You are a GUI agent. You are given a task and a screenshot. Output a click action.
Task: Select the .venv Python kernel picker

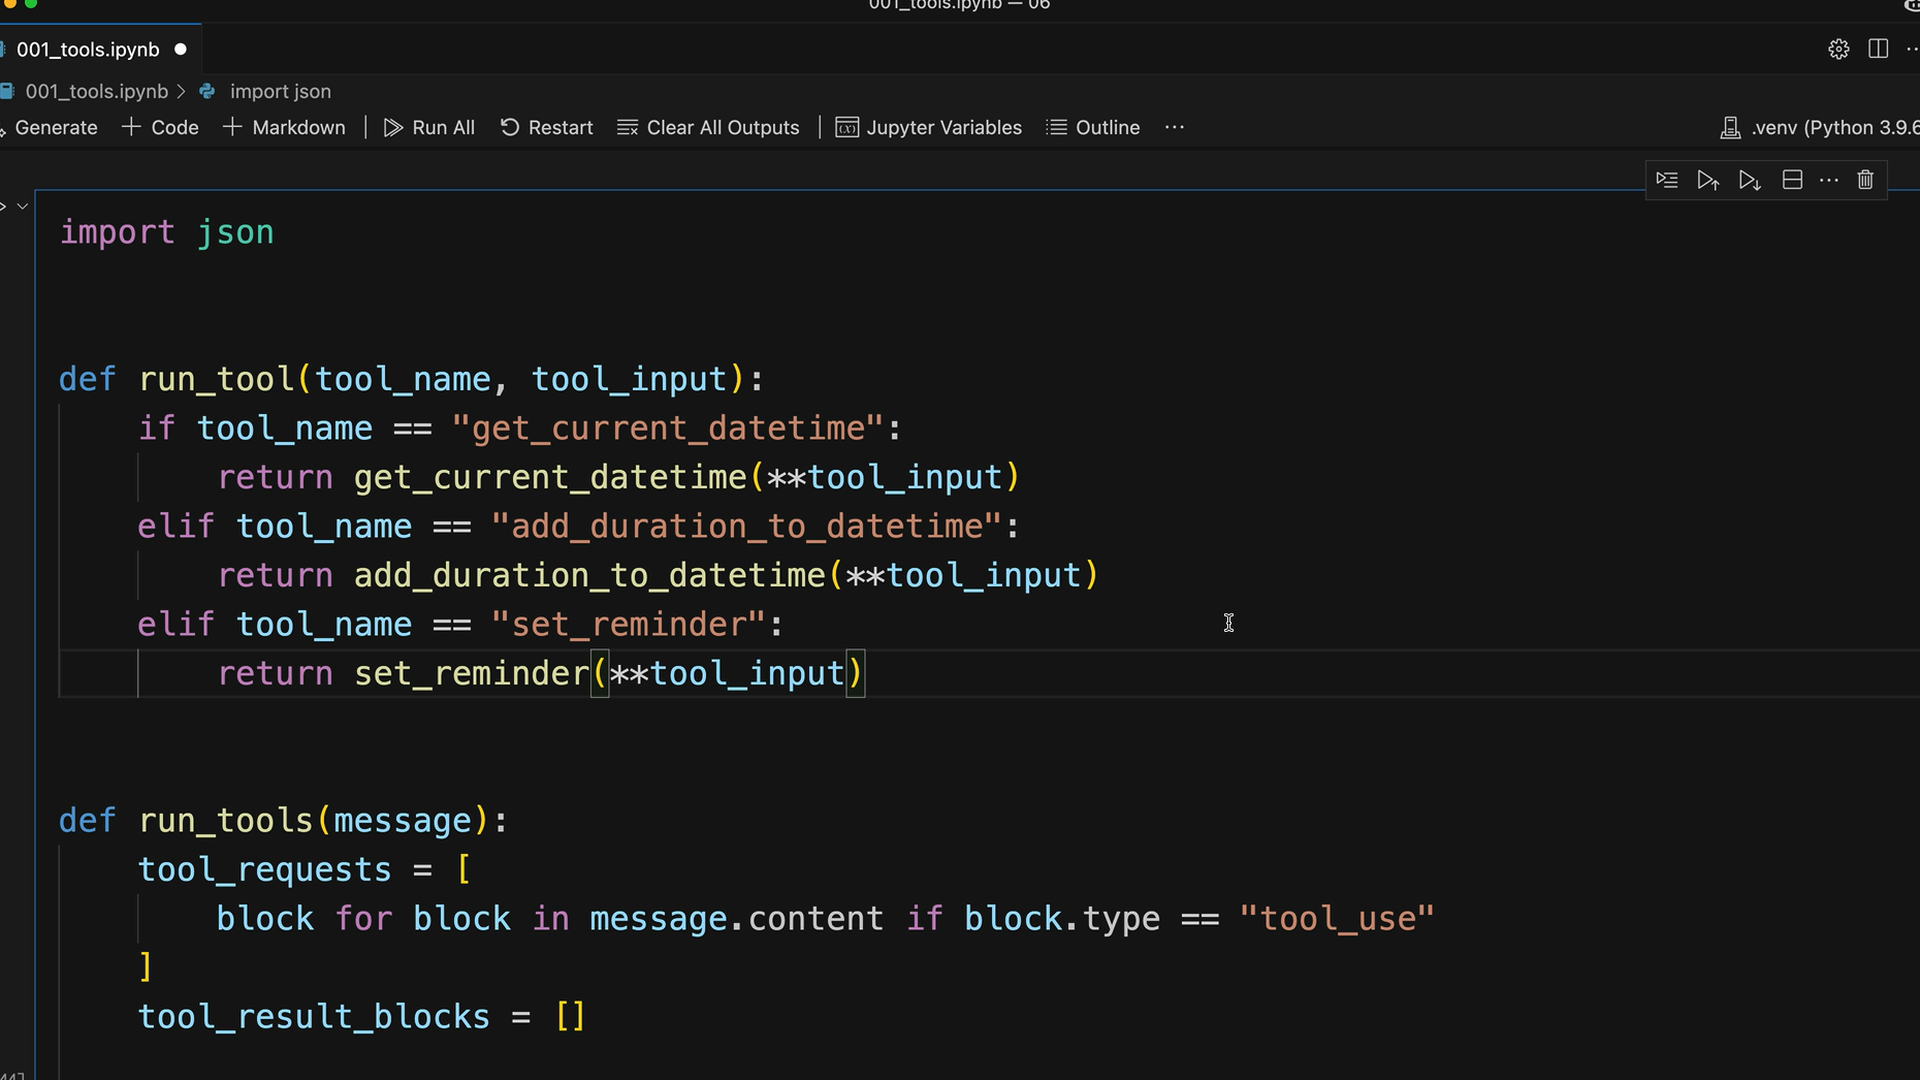point(1819,127)
